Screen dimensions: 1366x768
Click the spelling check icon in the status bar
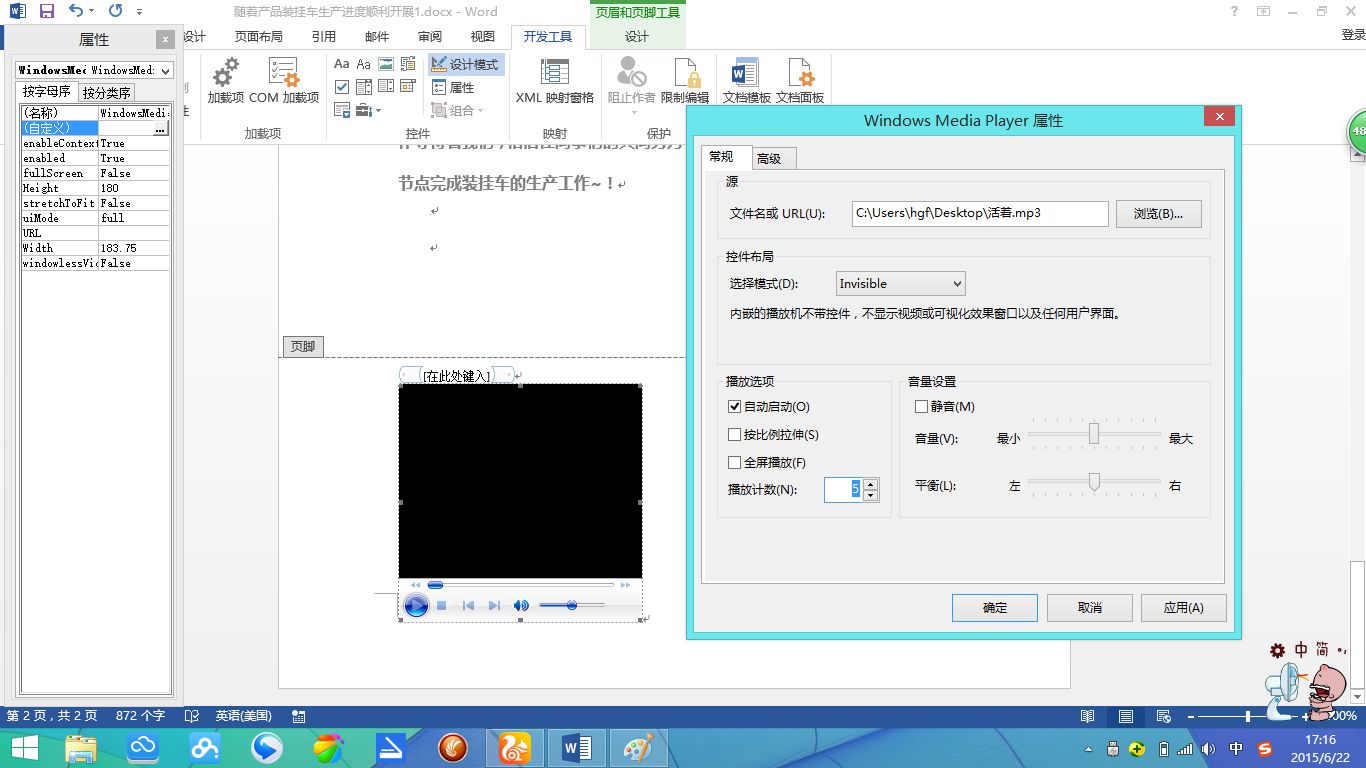click(192, 716)
